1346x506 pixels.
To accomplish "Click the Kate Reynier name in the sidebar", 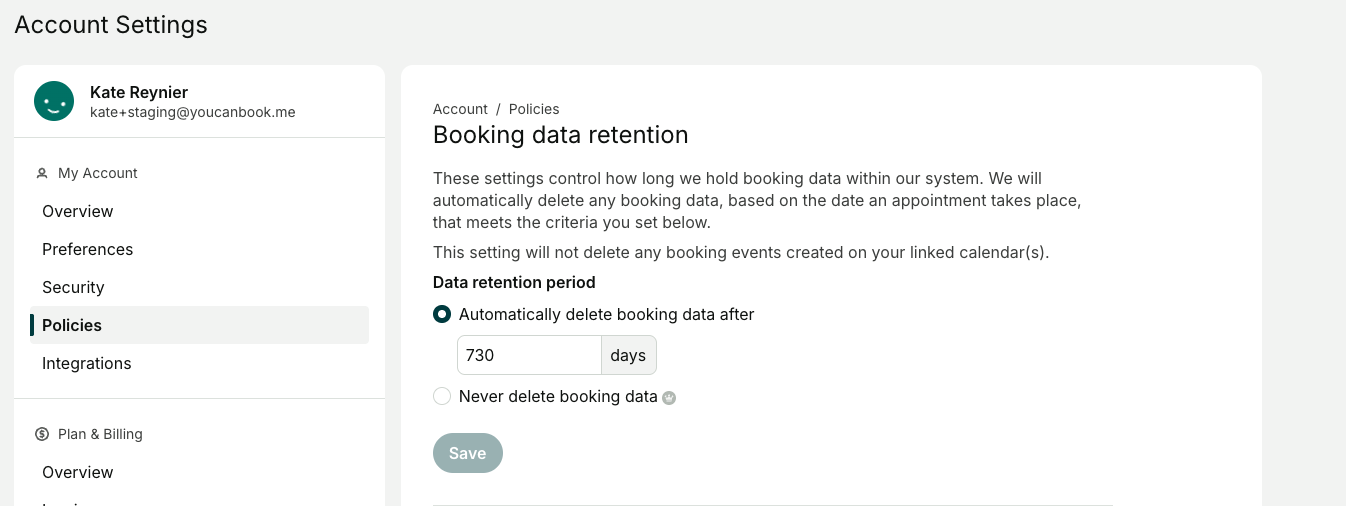I will pyautogui.click(x=139, y=92).
